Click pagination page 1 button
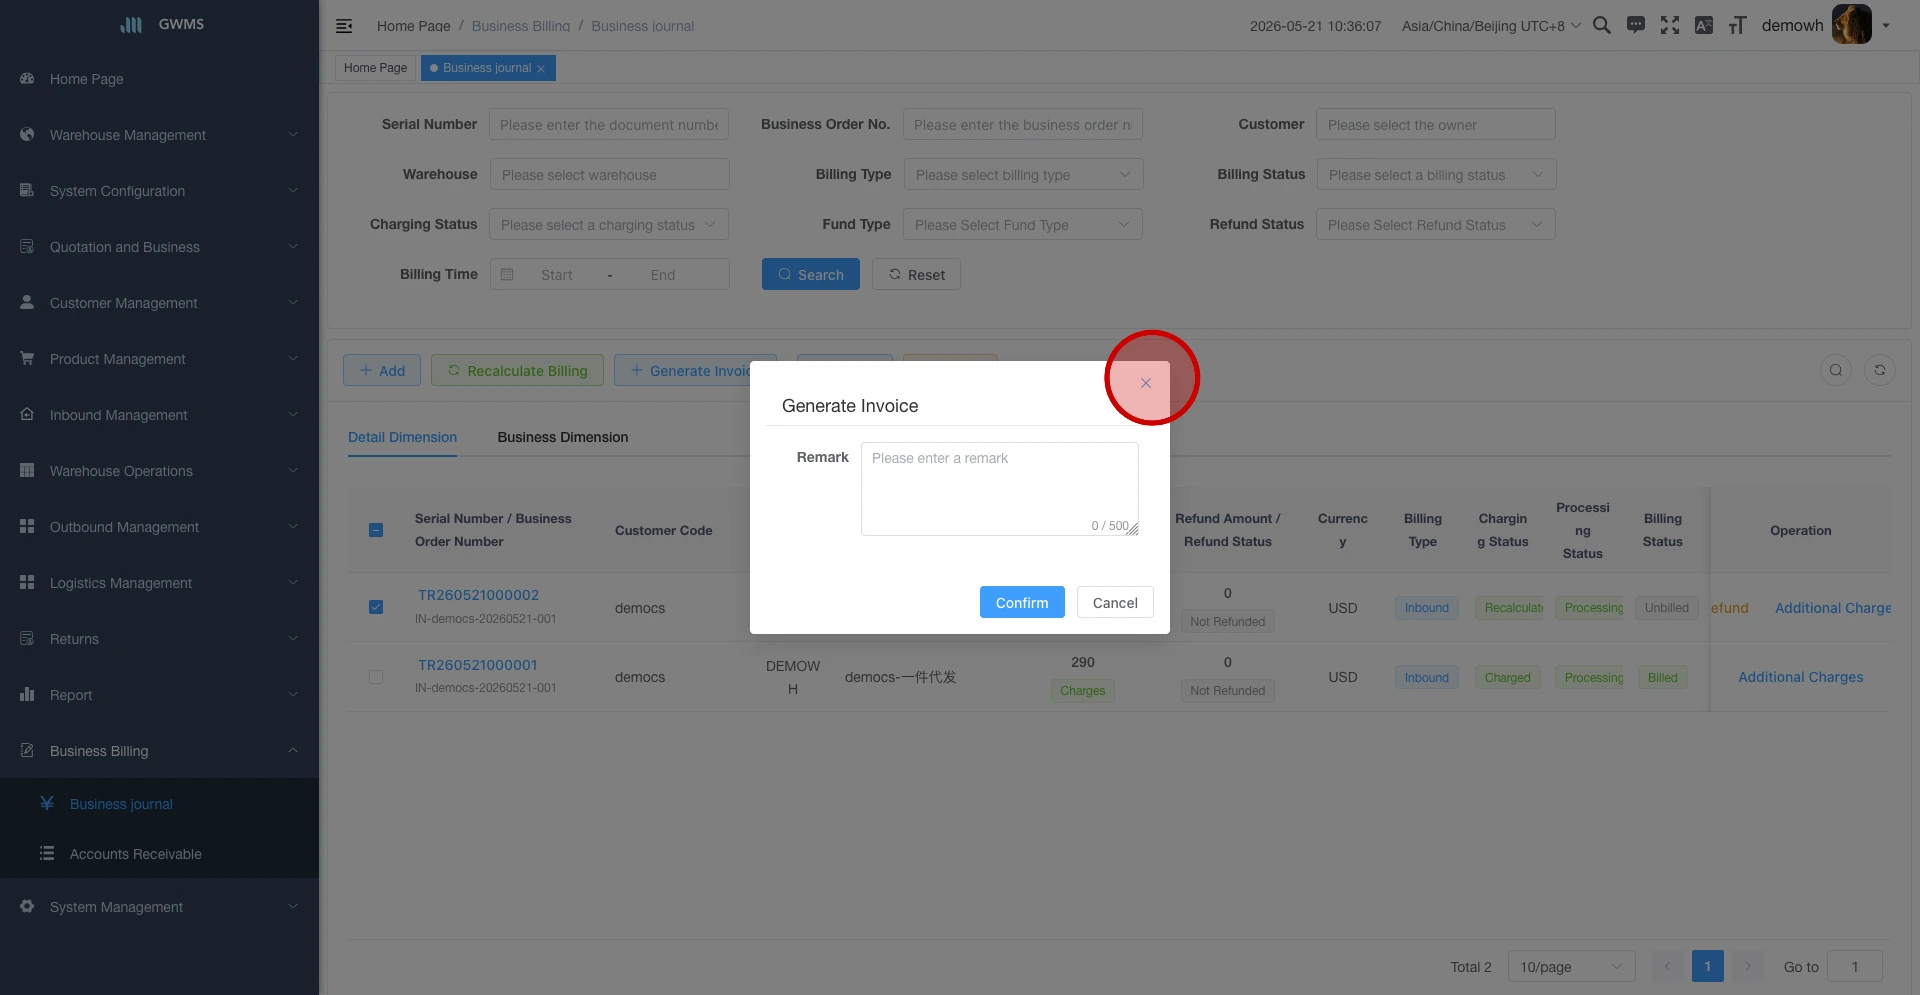The width and height of the screenshot is (1920, 995). (x=1708, y=966)
